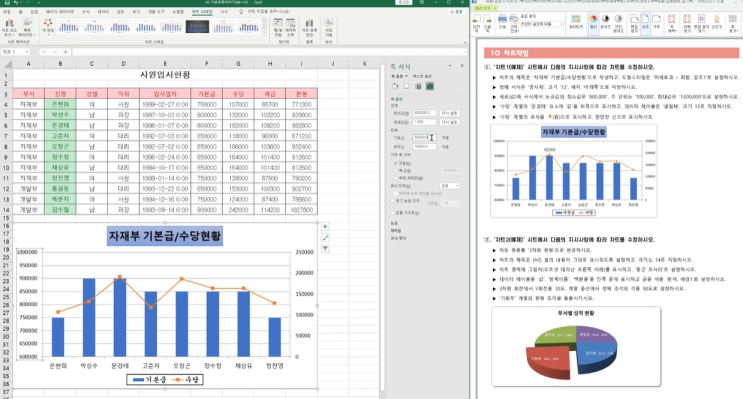743x399 pixels.
Task: Click Add Chart Element icon in Excel ribbon
Action: (9, 28)
